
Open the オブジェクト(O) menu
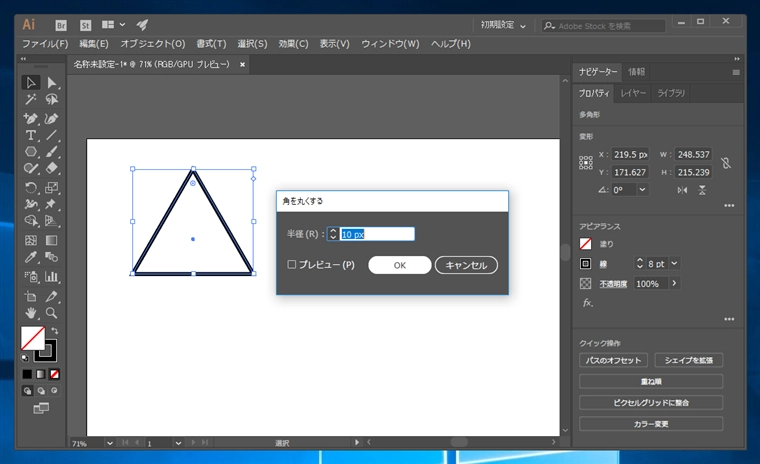[153, 44]
